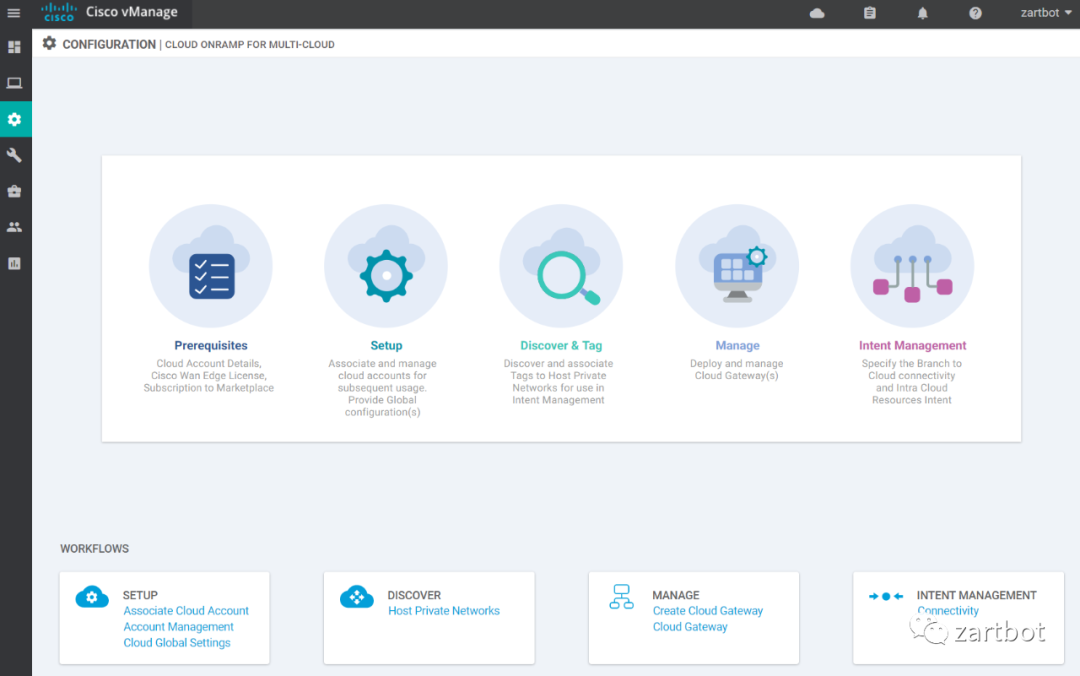1080x676 pixels.
Task: Click the Cloud Gateway workflow link
Action: pyautogui.click(x=689, y=626)
